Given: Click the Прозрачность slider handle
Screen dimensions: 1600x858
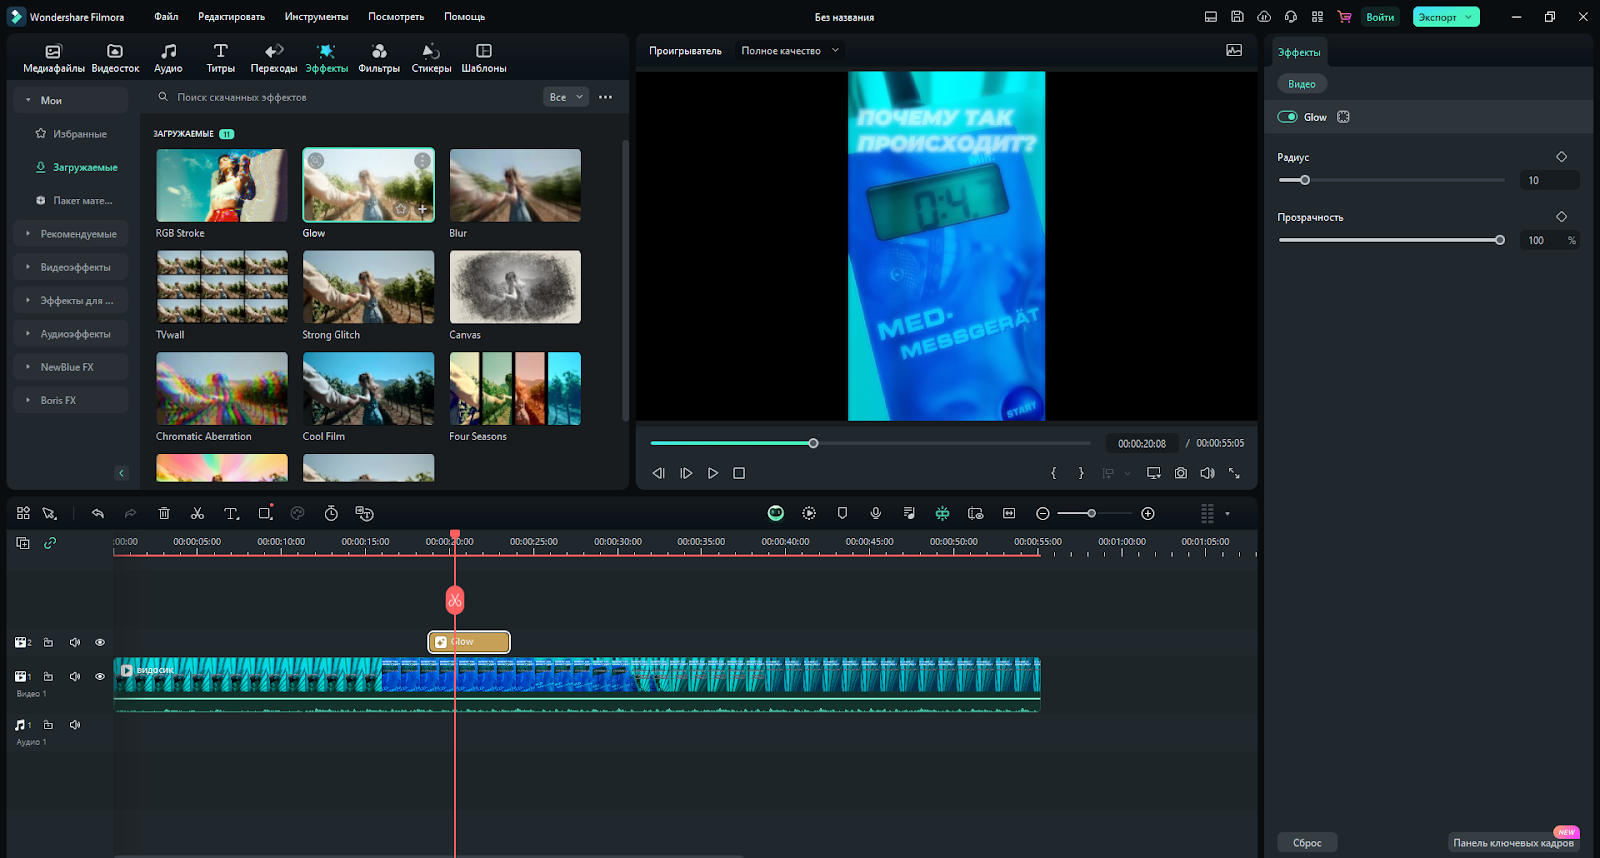Looking at the screenshot, I should [x=1500, y=240].
